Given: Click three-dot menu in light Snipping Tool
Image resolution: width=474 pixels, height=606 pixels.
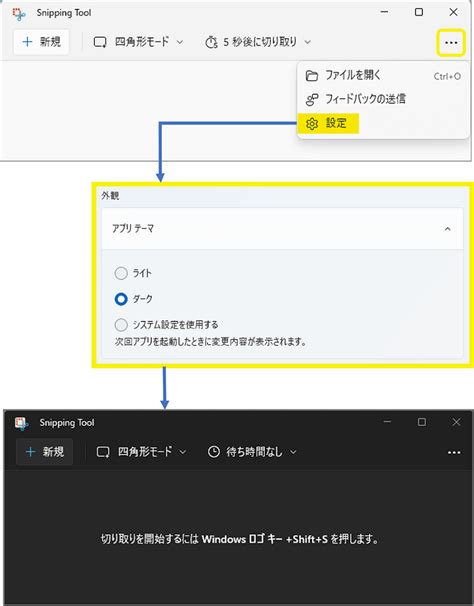Looking at the screenshot, I should (451, 43).
